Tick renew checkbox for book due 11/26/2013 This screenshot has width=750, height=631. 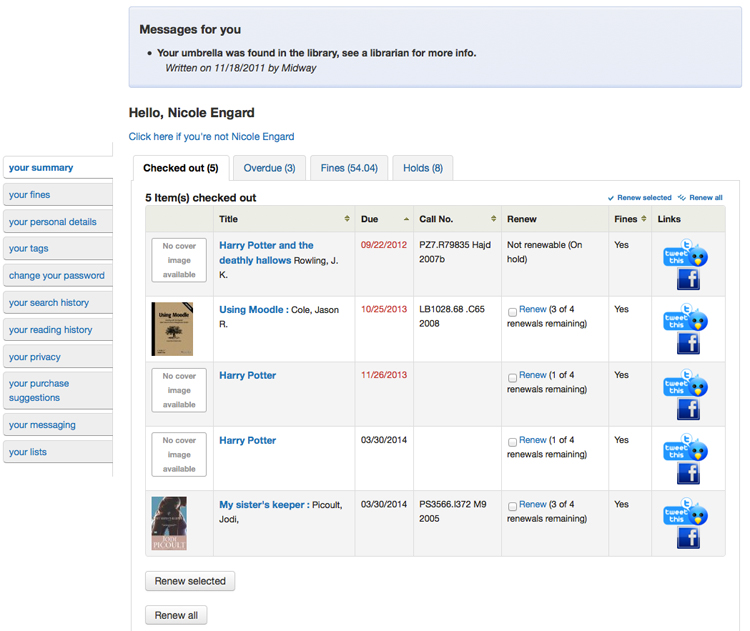[x=513, y=377]
